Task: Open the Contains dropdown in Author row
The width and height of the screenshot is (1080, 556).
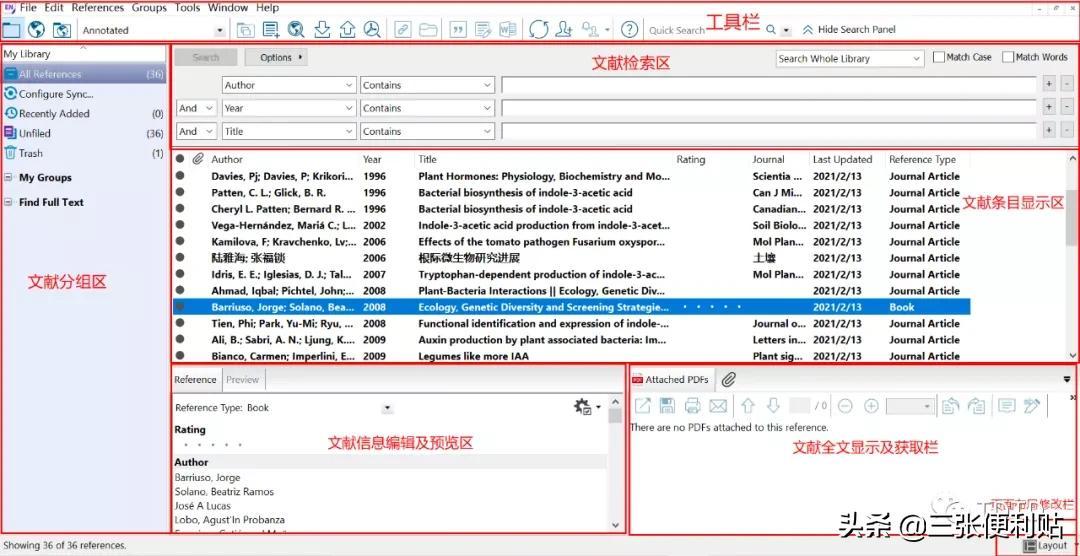Action: [x=427, y=85]
